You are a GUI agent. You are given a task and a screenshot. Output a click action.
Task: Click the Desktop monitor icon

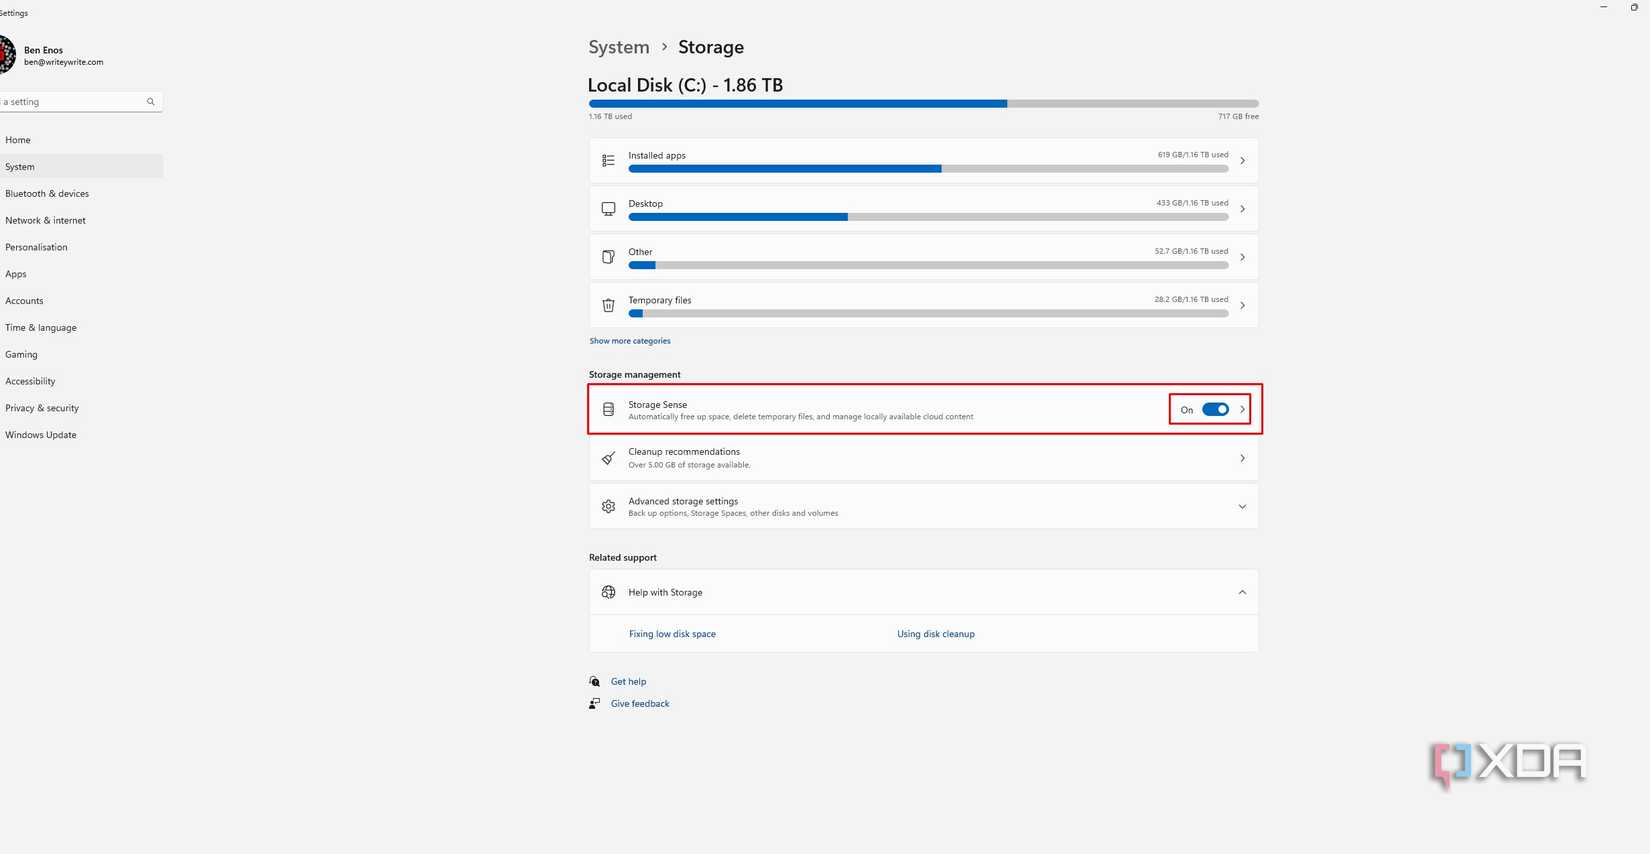click(x=608, y=209)
